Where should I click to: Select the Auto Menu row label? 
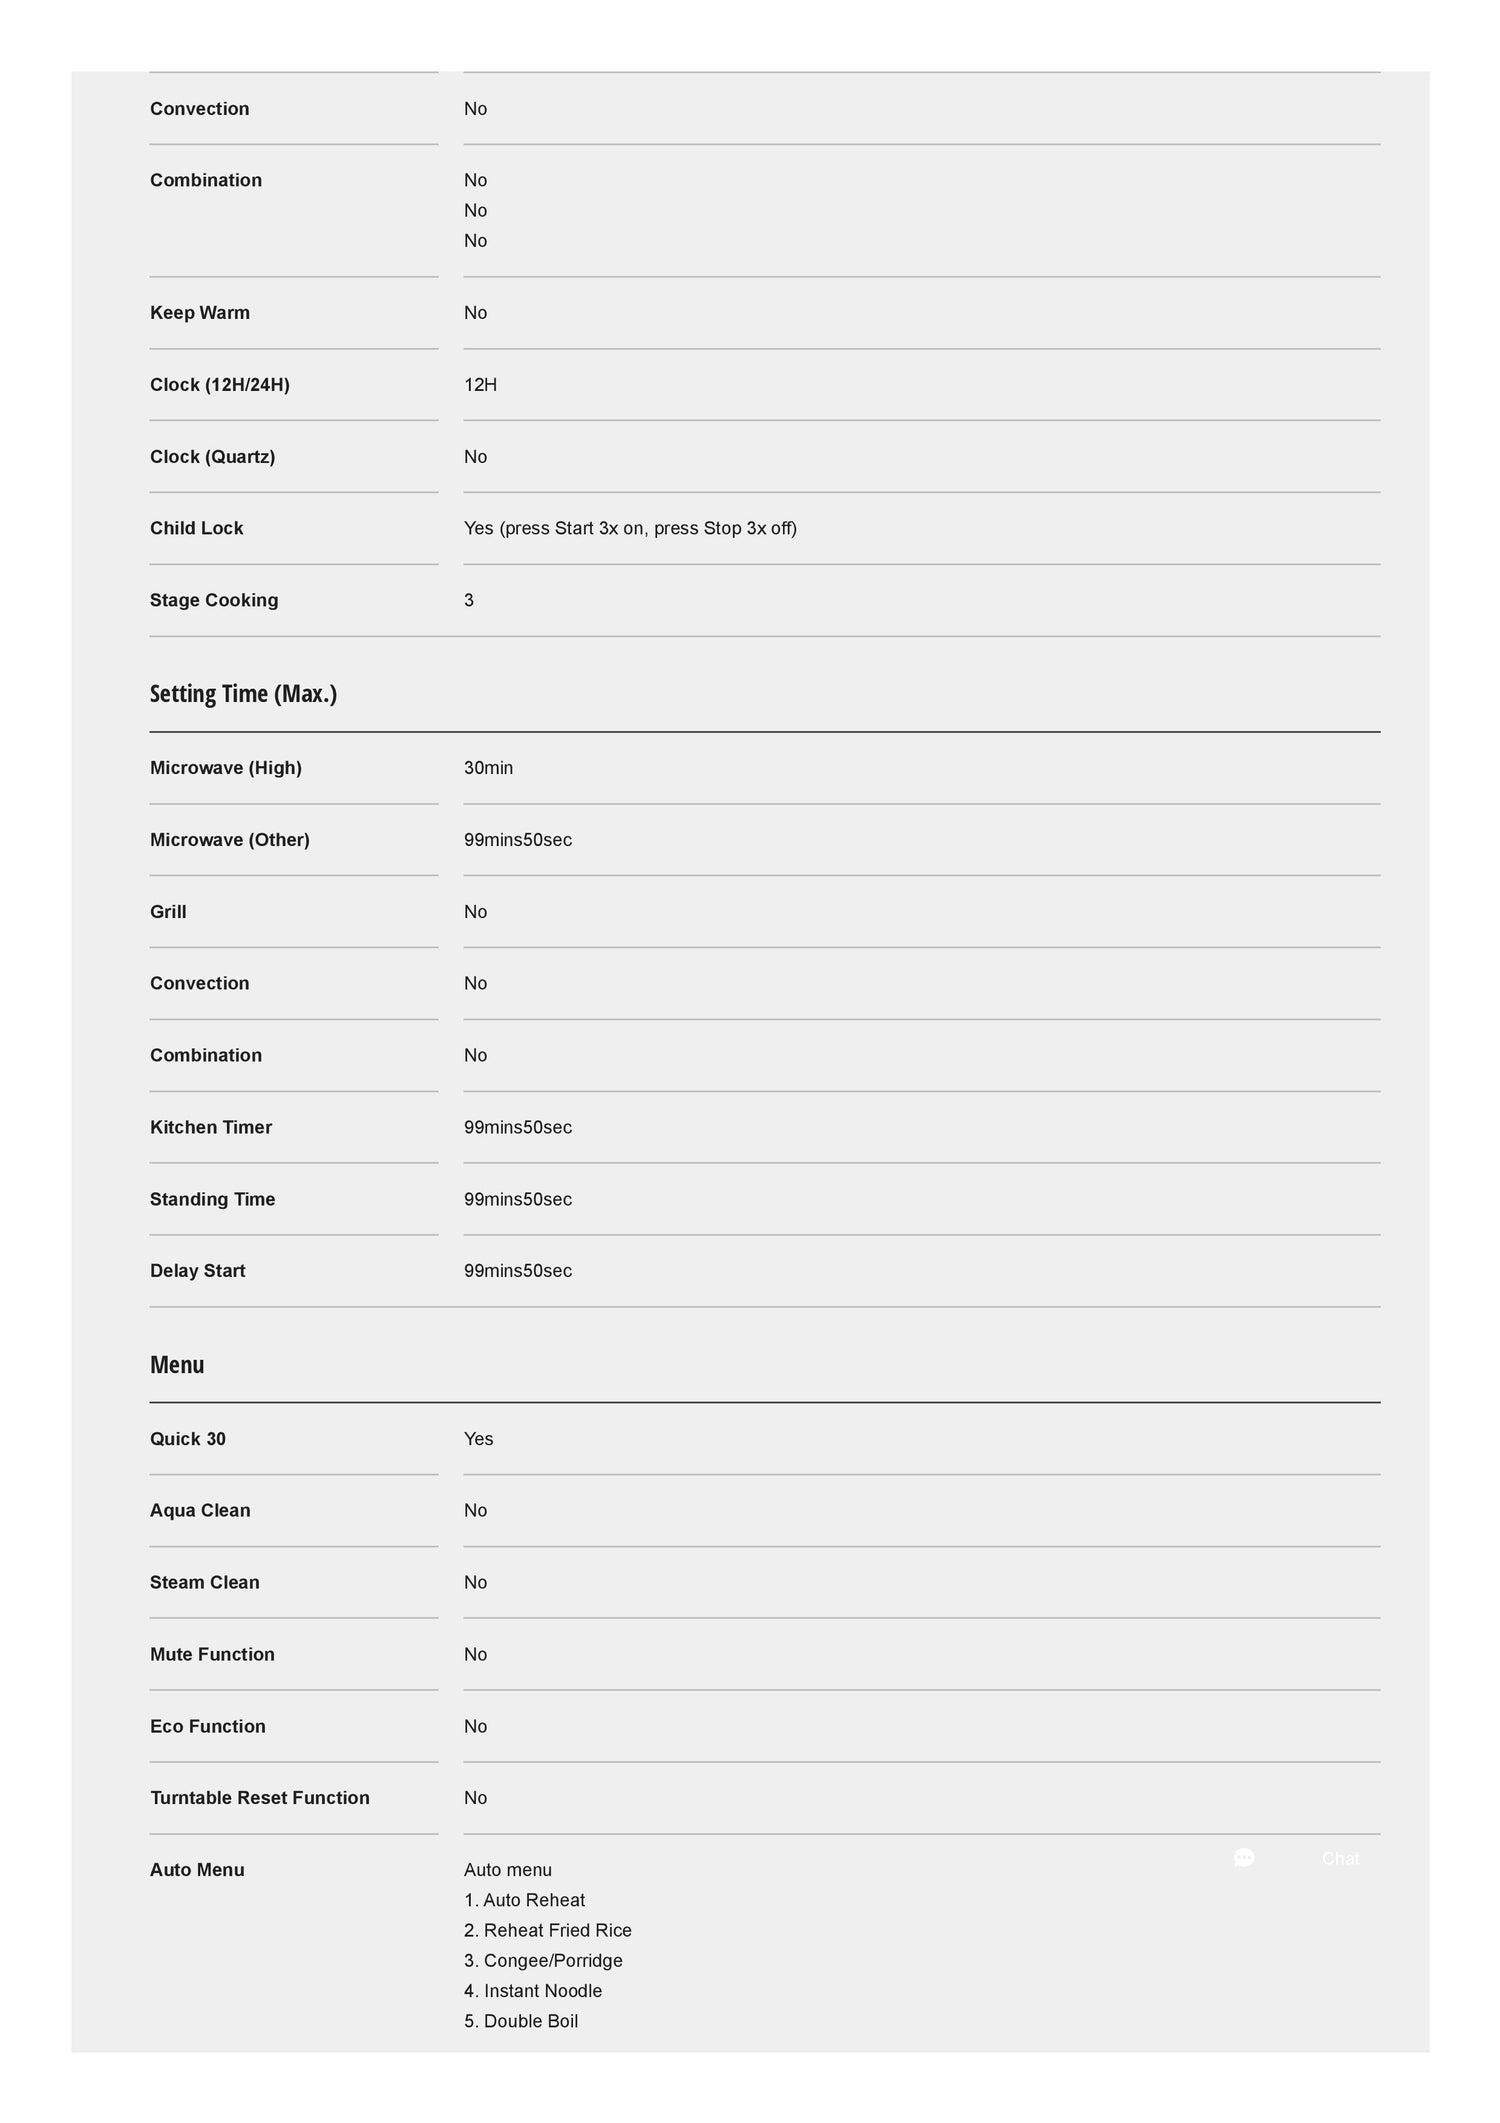tap(197, 1870)
